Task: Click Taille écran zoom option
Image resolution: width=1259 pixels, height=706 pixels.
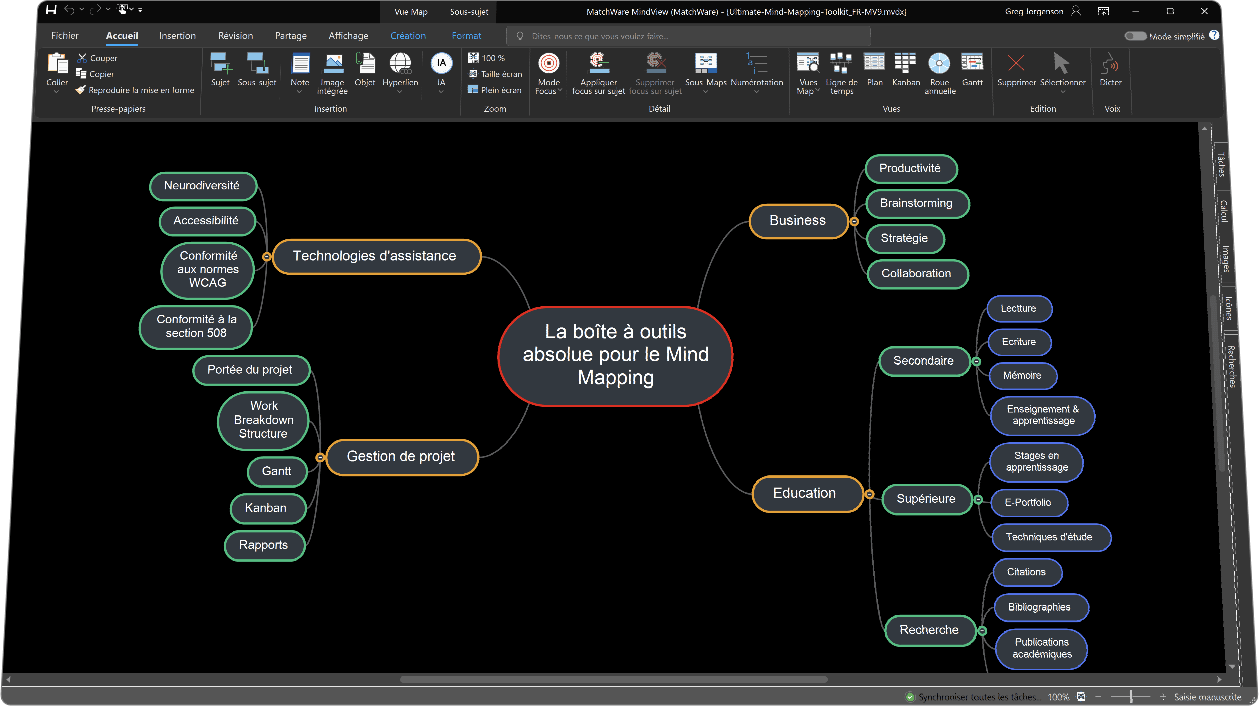Action: pyautogui.click(x=495, y=74)
